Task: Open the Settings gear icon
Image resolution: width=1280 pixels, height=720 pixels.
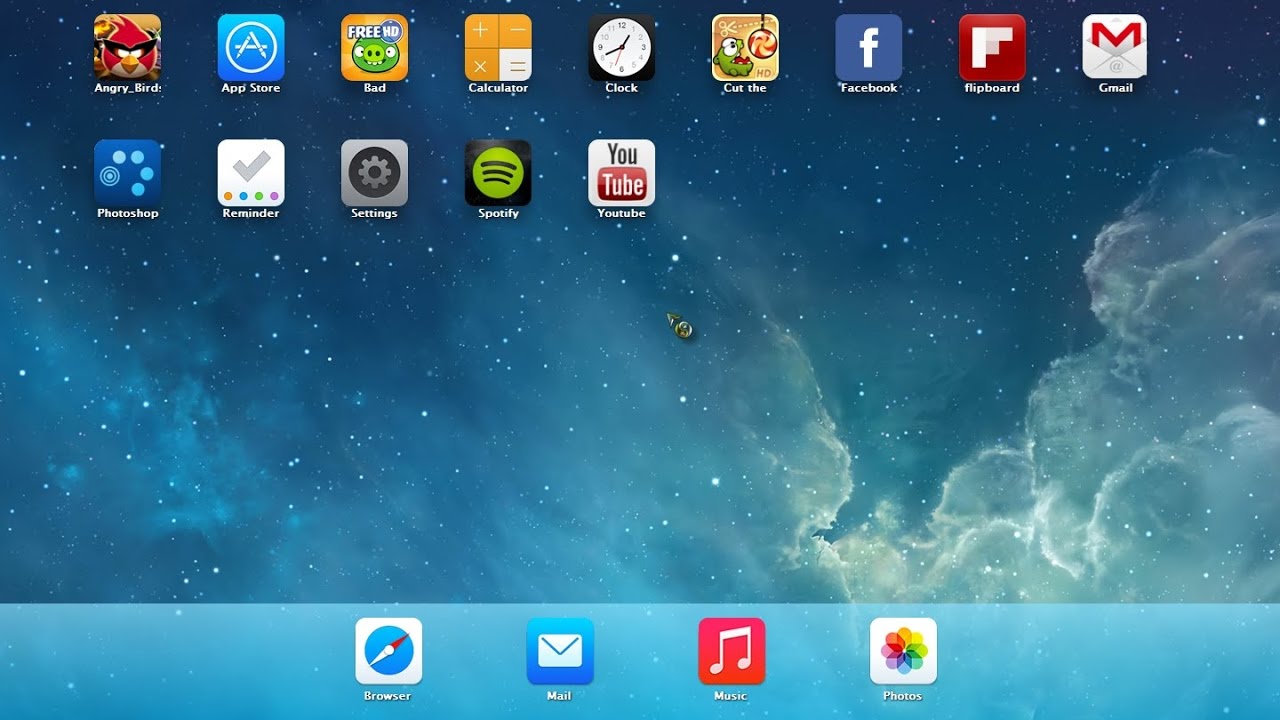Action: [374, 172]
